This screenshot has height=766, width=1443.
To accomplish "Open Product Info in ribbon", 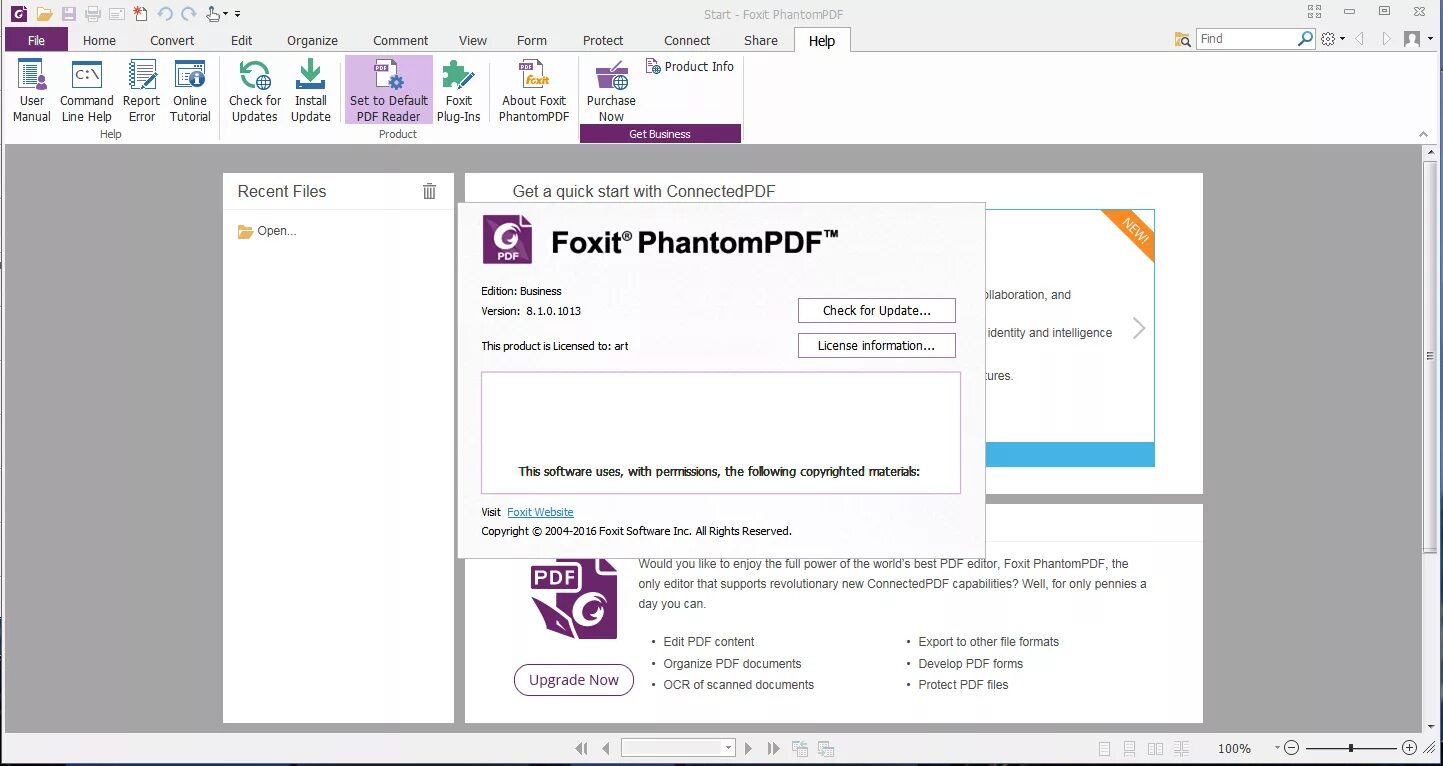I will 690,66.
